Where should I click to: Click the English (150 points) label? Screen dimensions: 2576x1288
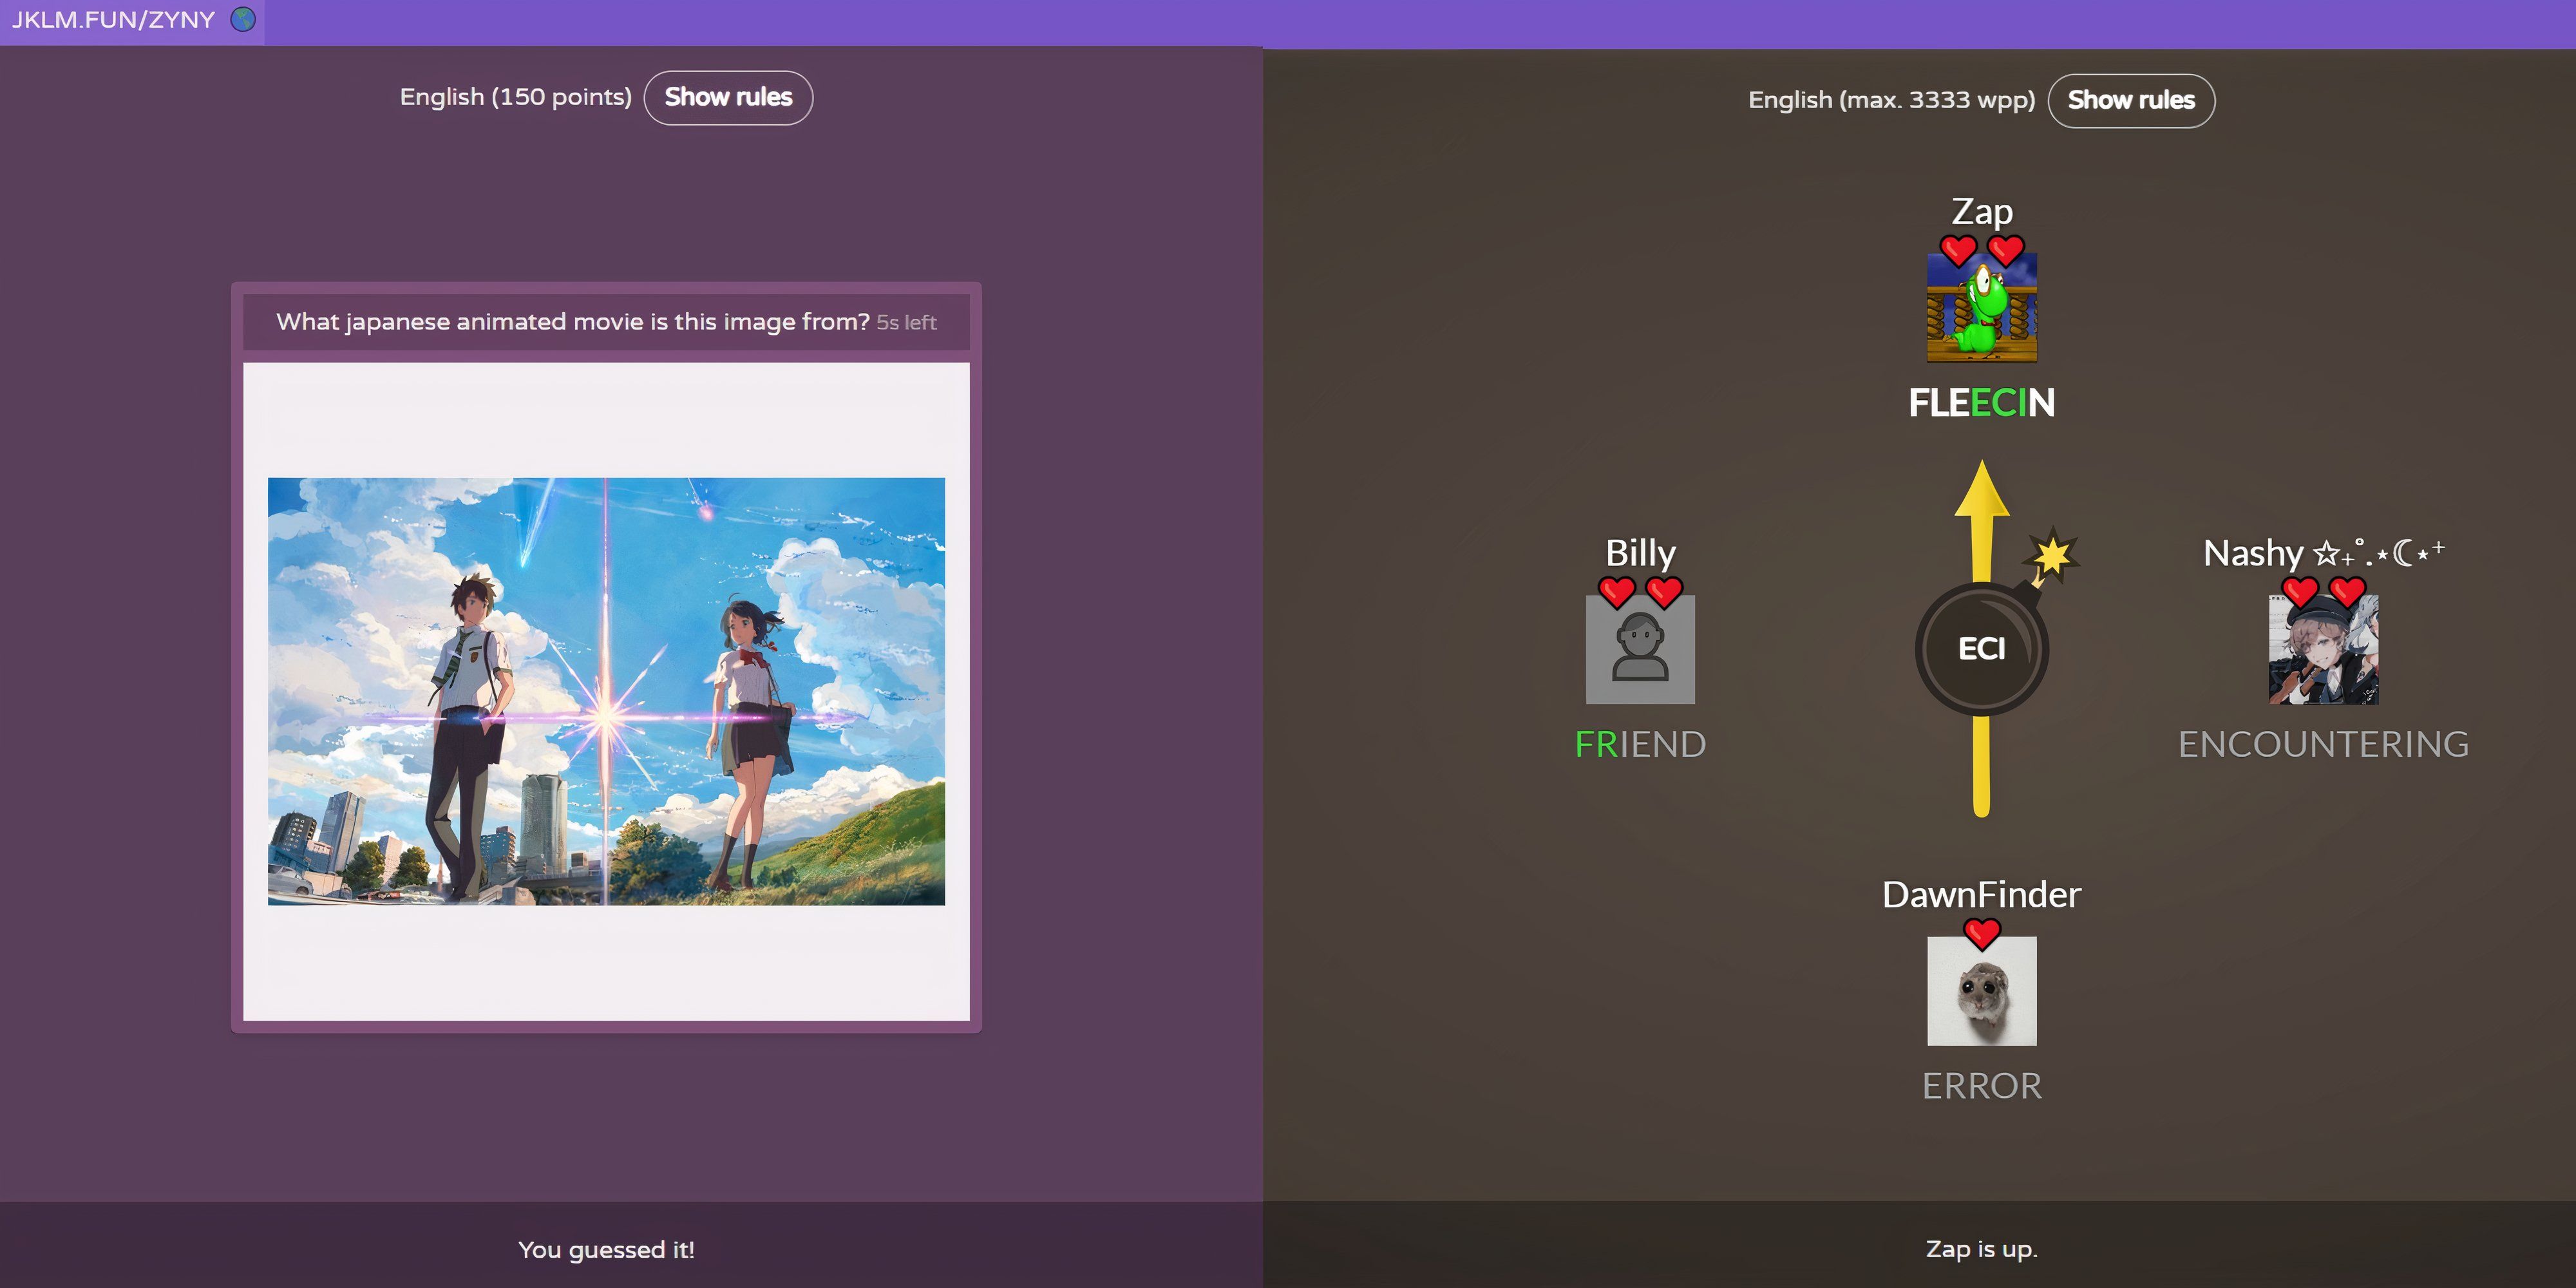pos(516,97)
